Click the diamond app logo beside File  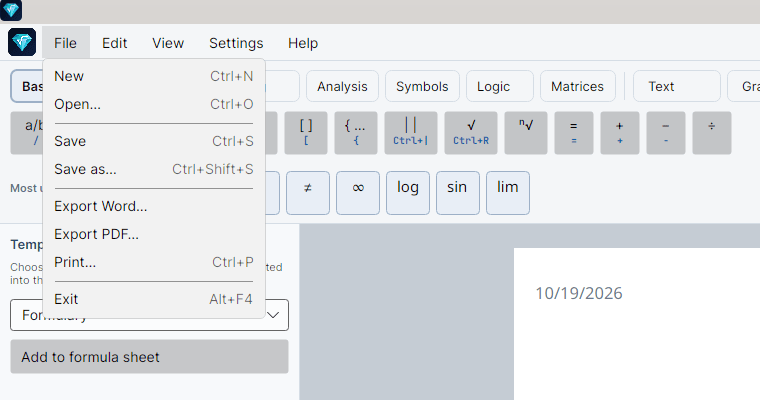[x=22, y=42]
